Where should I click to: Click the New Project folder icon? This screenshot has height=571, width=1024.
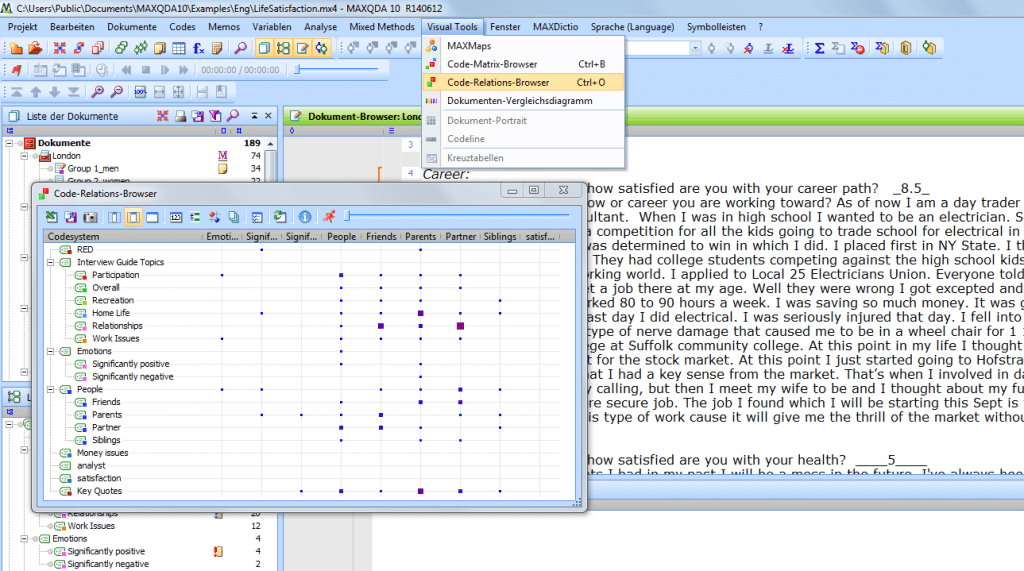(x=16, y=48)
